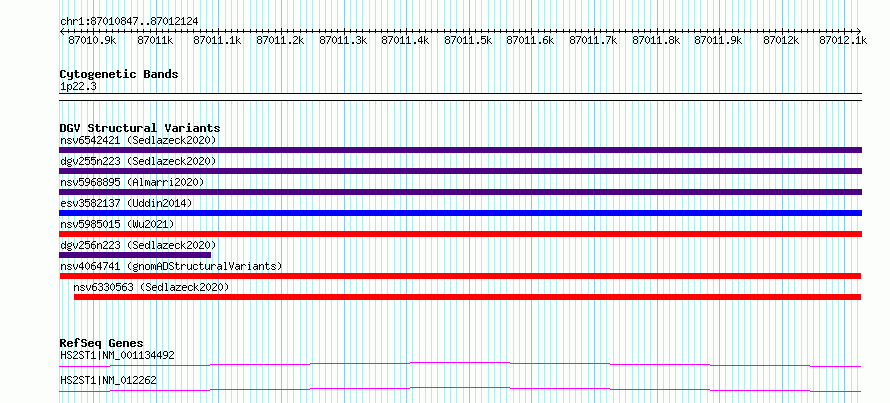Open the Cytogenetic Bands track heading

[x=119, y=74]
